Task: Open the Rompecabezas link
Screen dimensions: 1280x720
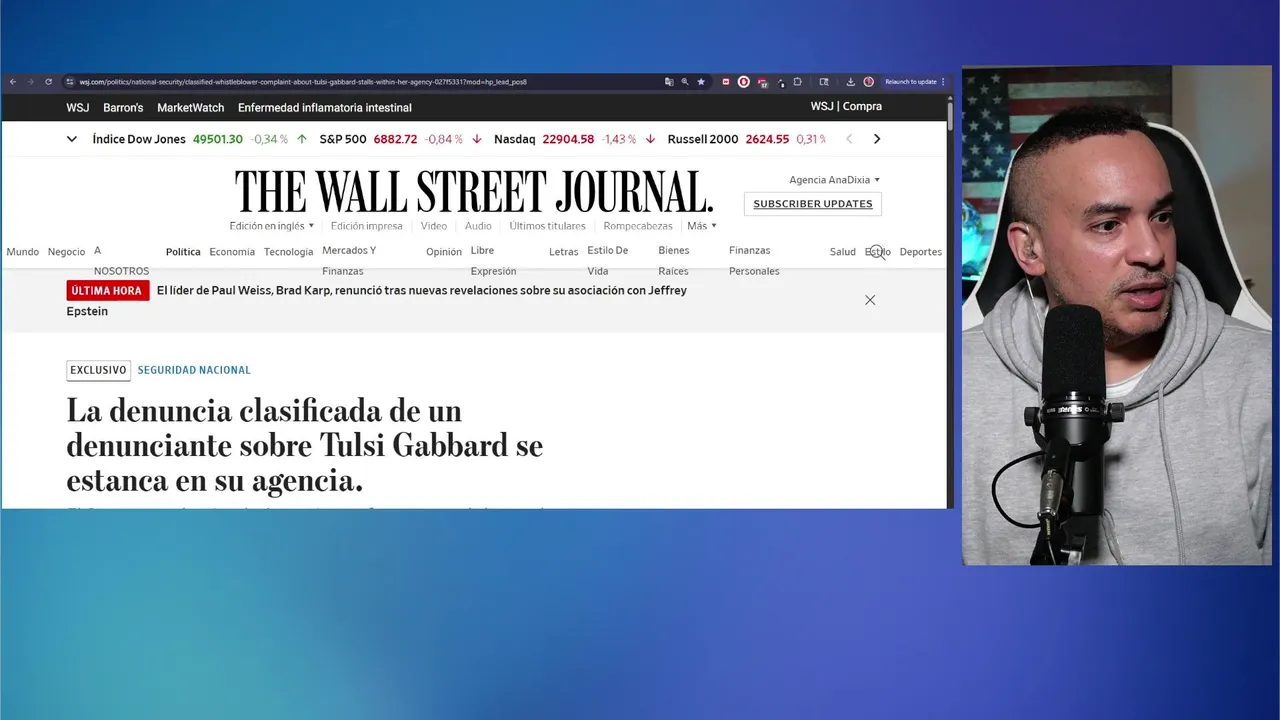Action: [638, 226]
